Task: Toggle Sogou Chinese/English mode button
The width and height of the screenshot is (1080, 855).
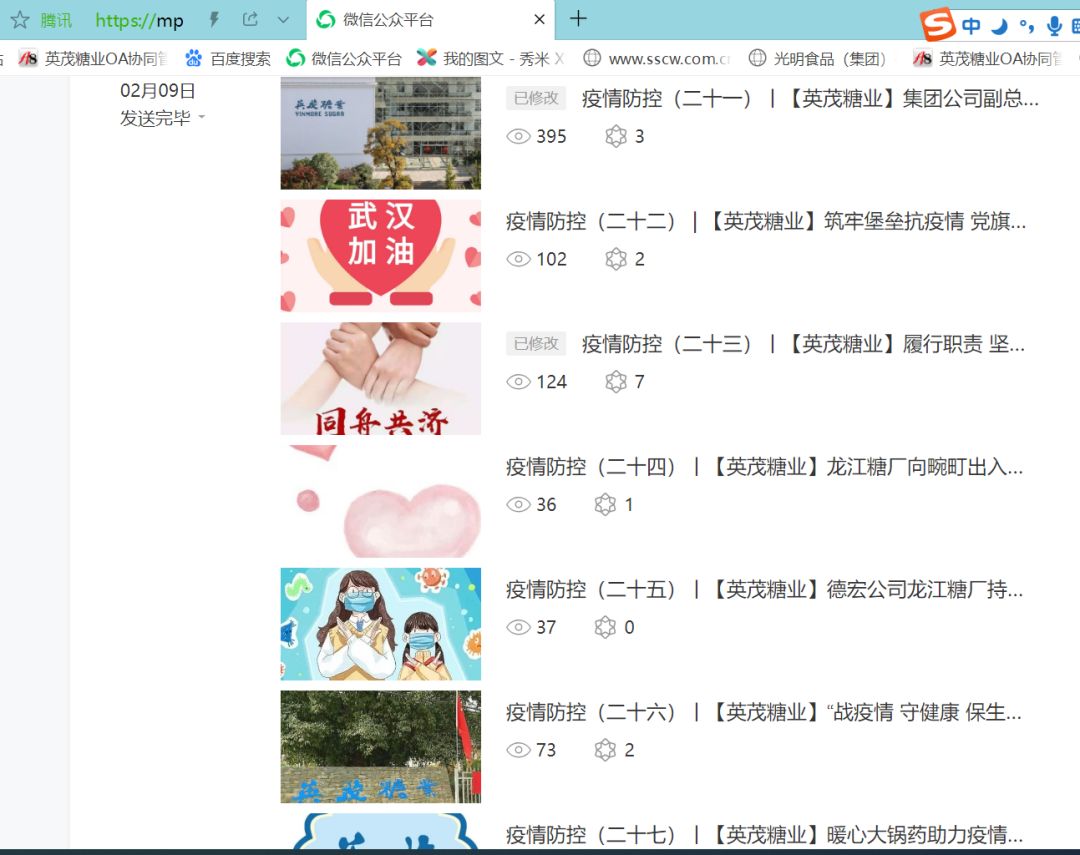Action: pos(971,26)
